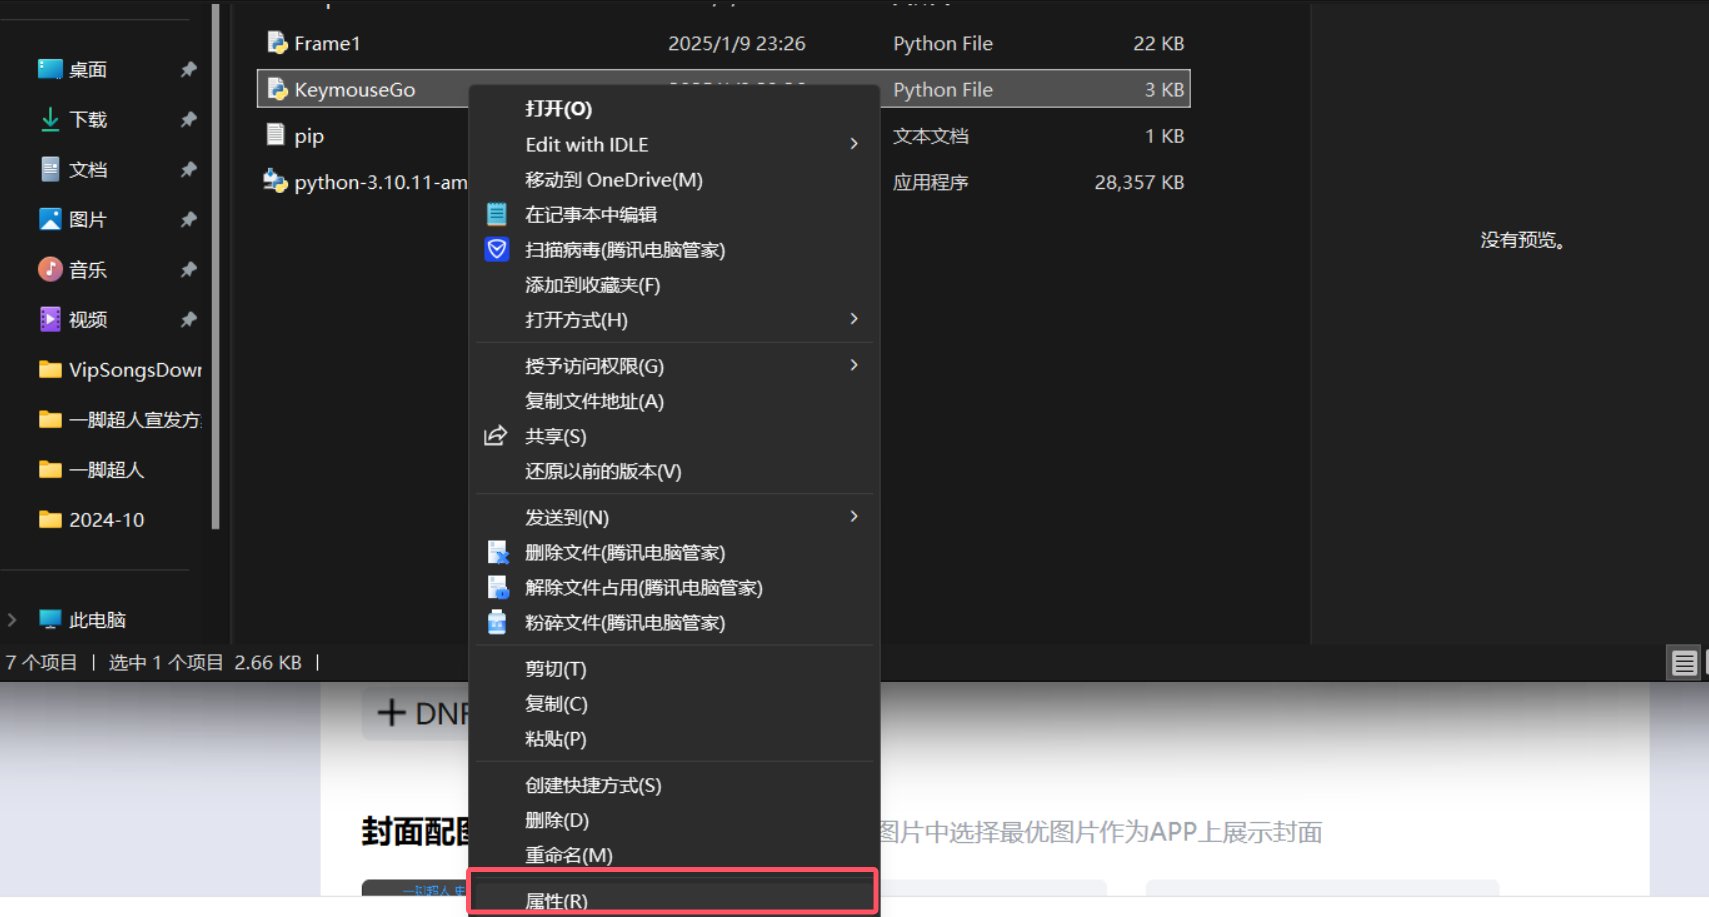
Task: Click the navigation pane vertical scrollbar
Action: (215, 266)
